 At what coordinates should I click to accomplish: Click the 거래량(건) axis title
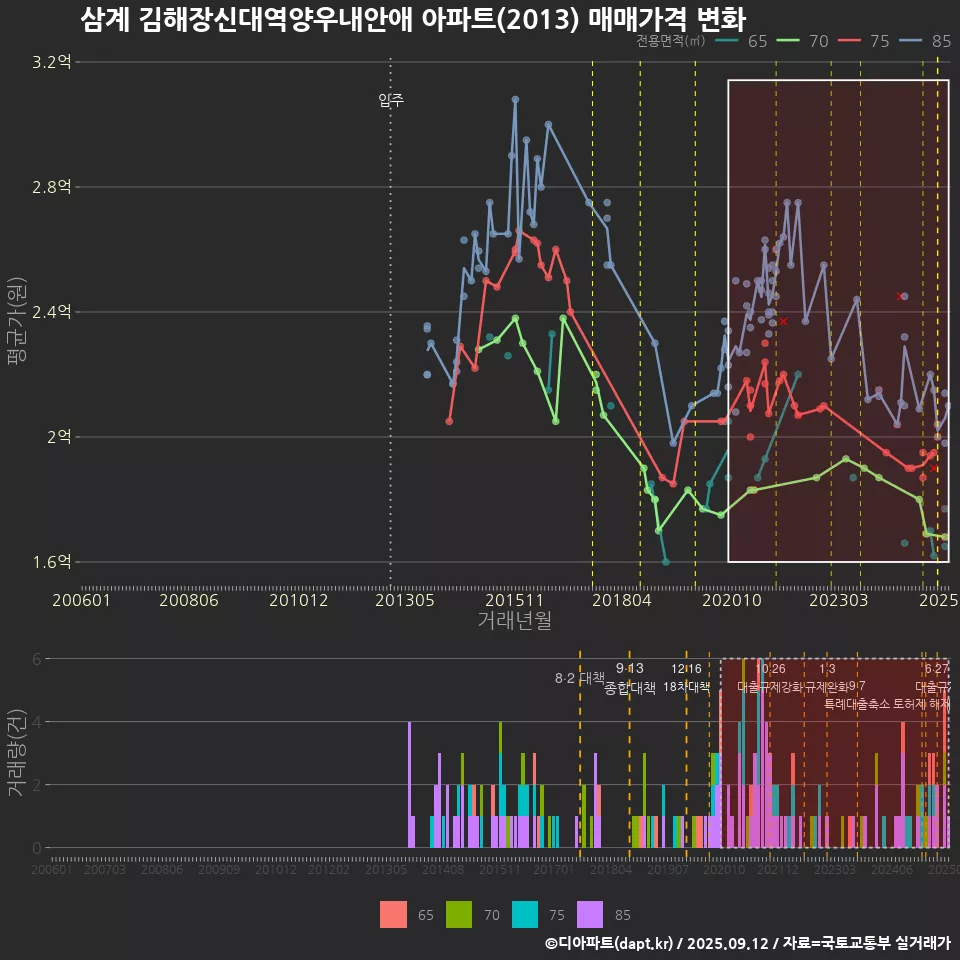click(x=17, y=753)
